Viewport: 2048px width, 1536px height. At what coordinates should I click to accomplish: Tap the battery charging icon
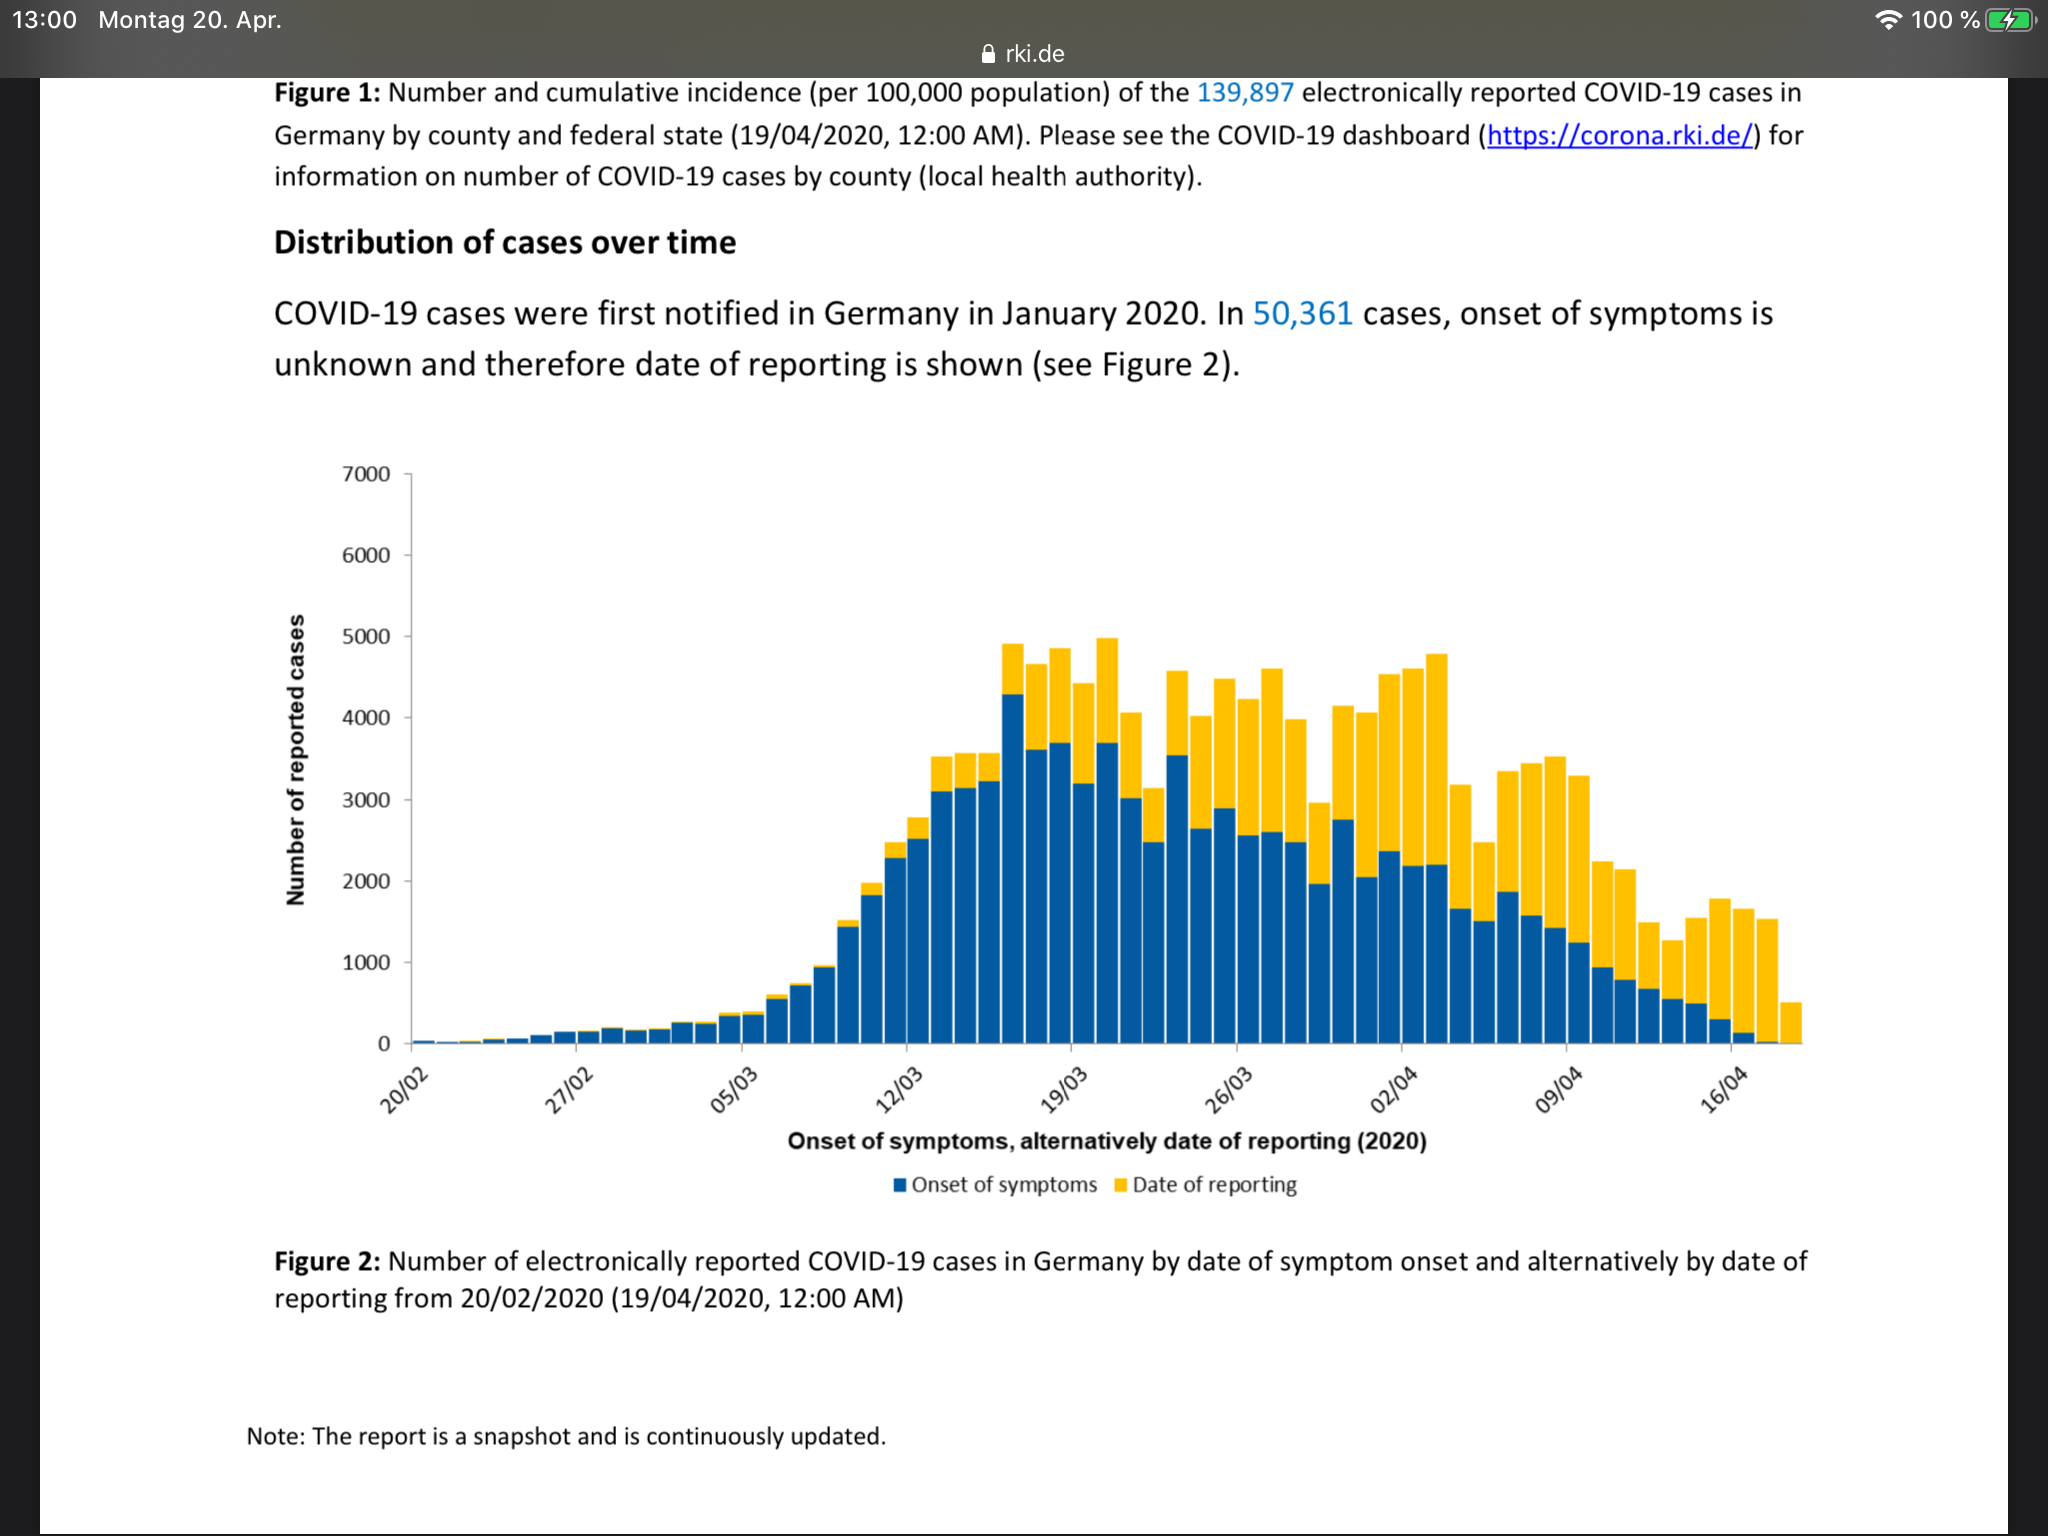(2010, 20)
